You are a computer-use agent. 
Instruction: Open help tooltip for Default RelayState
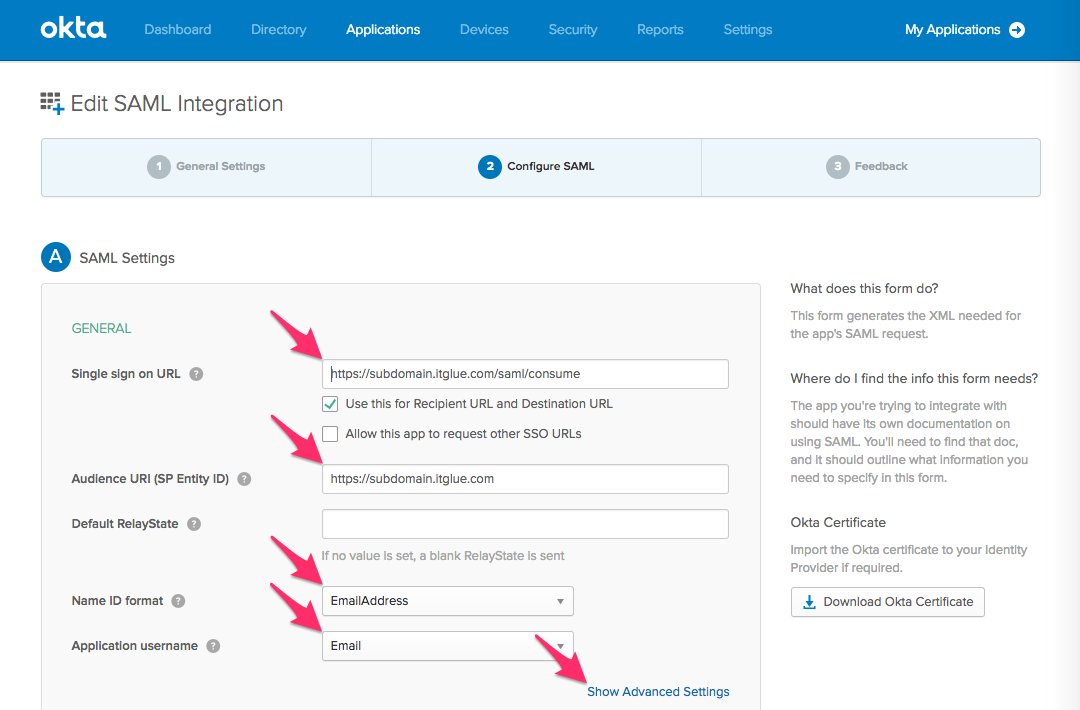click(x=194, y=523)
